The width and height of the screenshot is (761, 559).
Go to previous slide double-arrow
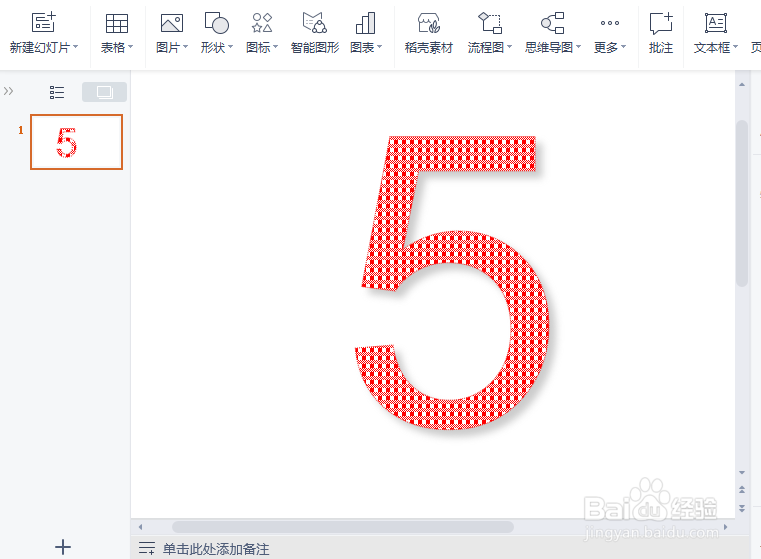(742, 490)
